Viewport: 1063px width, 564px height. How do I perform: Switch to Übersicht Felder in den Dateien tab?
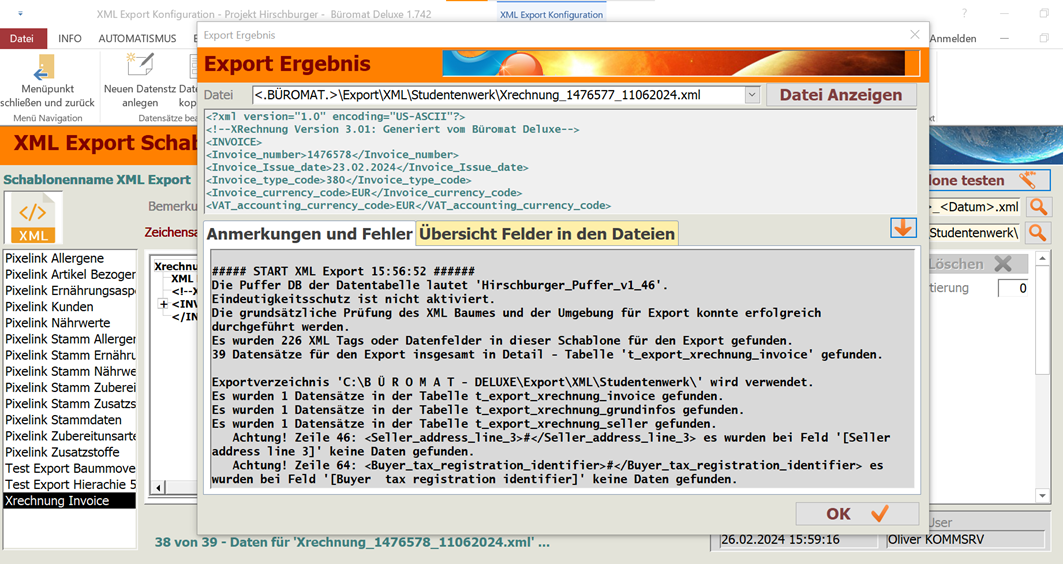click(547, 234)
